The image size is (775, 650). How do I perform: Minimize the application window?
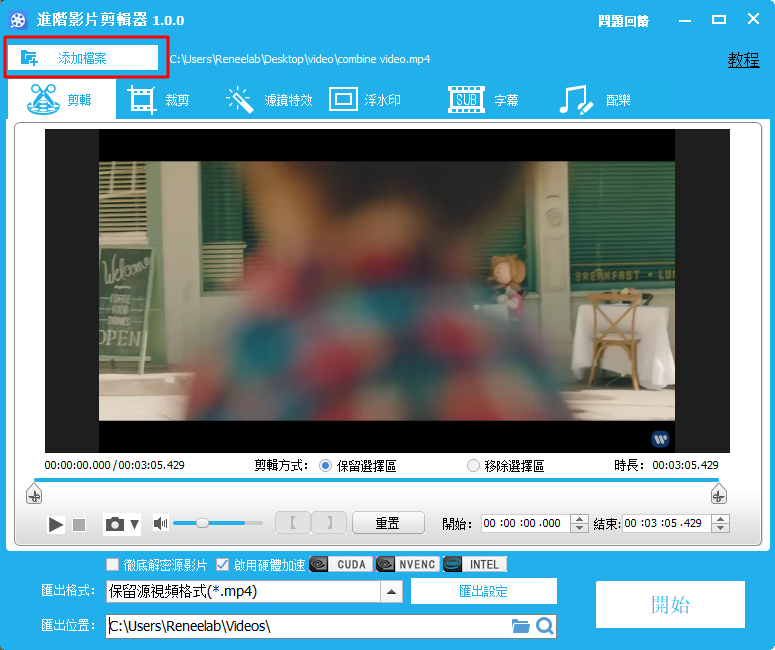685,21
